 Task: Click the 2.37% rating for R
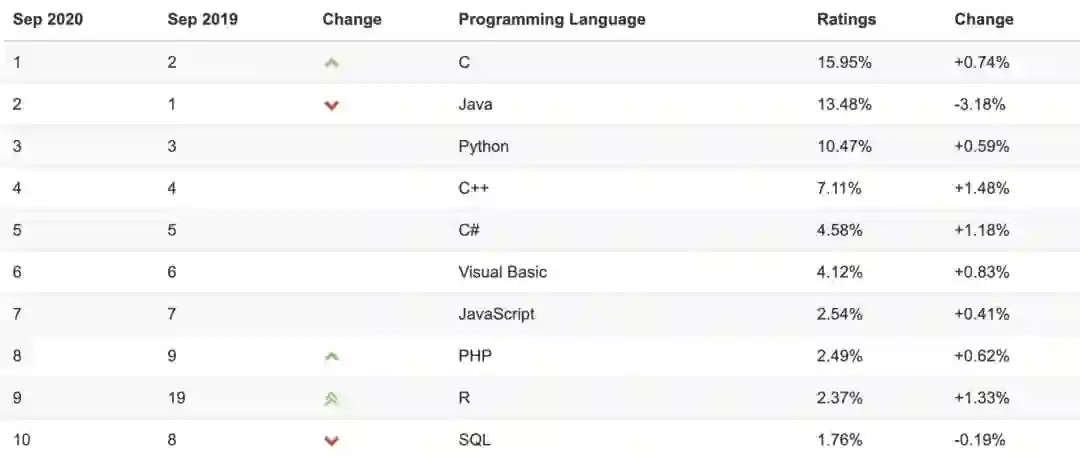pyautogui.click(x=840, y=398)
